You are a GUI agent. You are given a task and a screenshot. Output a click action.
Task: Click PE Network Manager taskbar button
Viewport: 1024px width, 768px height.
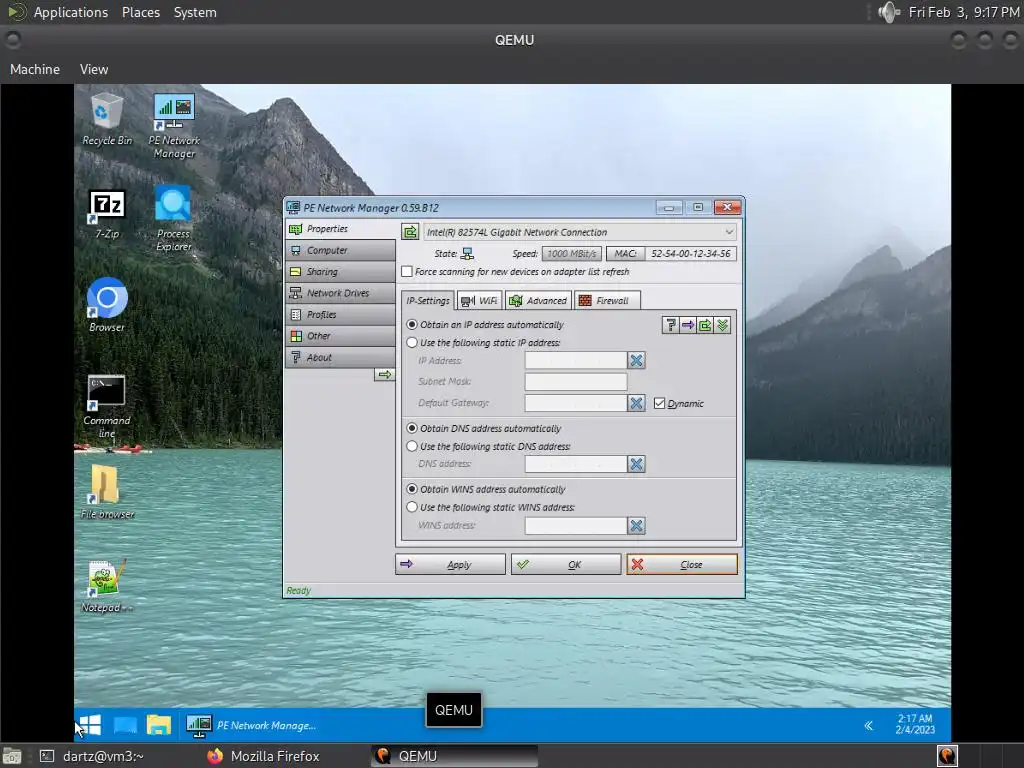[x=252, y=725]
